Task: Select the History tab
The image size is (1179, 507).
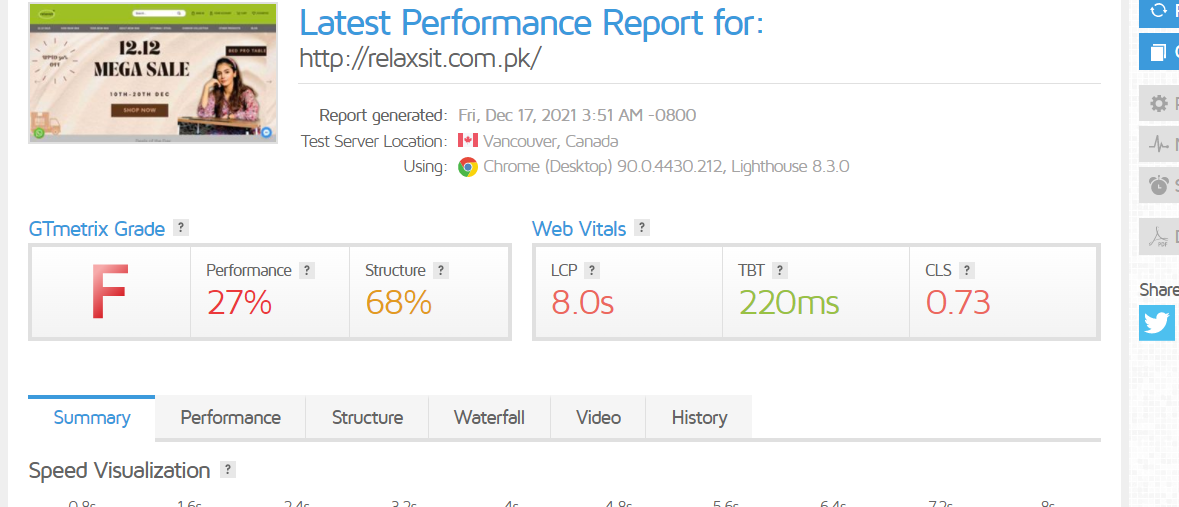Action: (699, 418)
